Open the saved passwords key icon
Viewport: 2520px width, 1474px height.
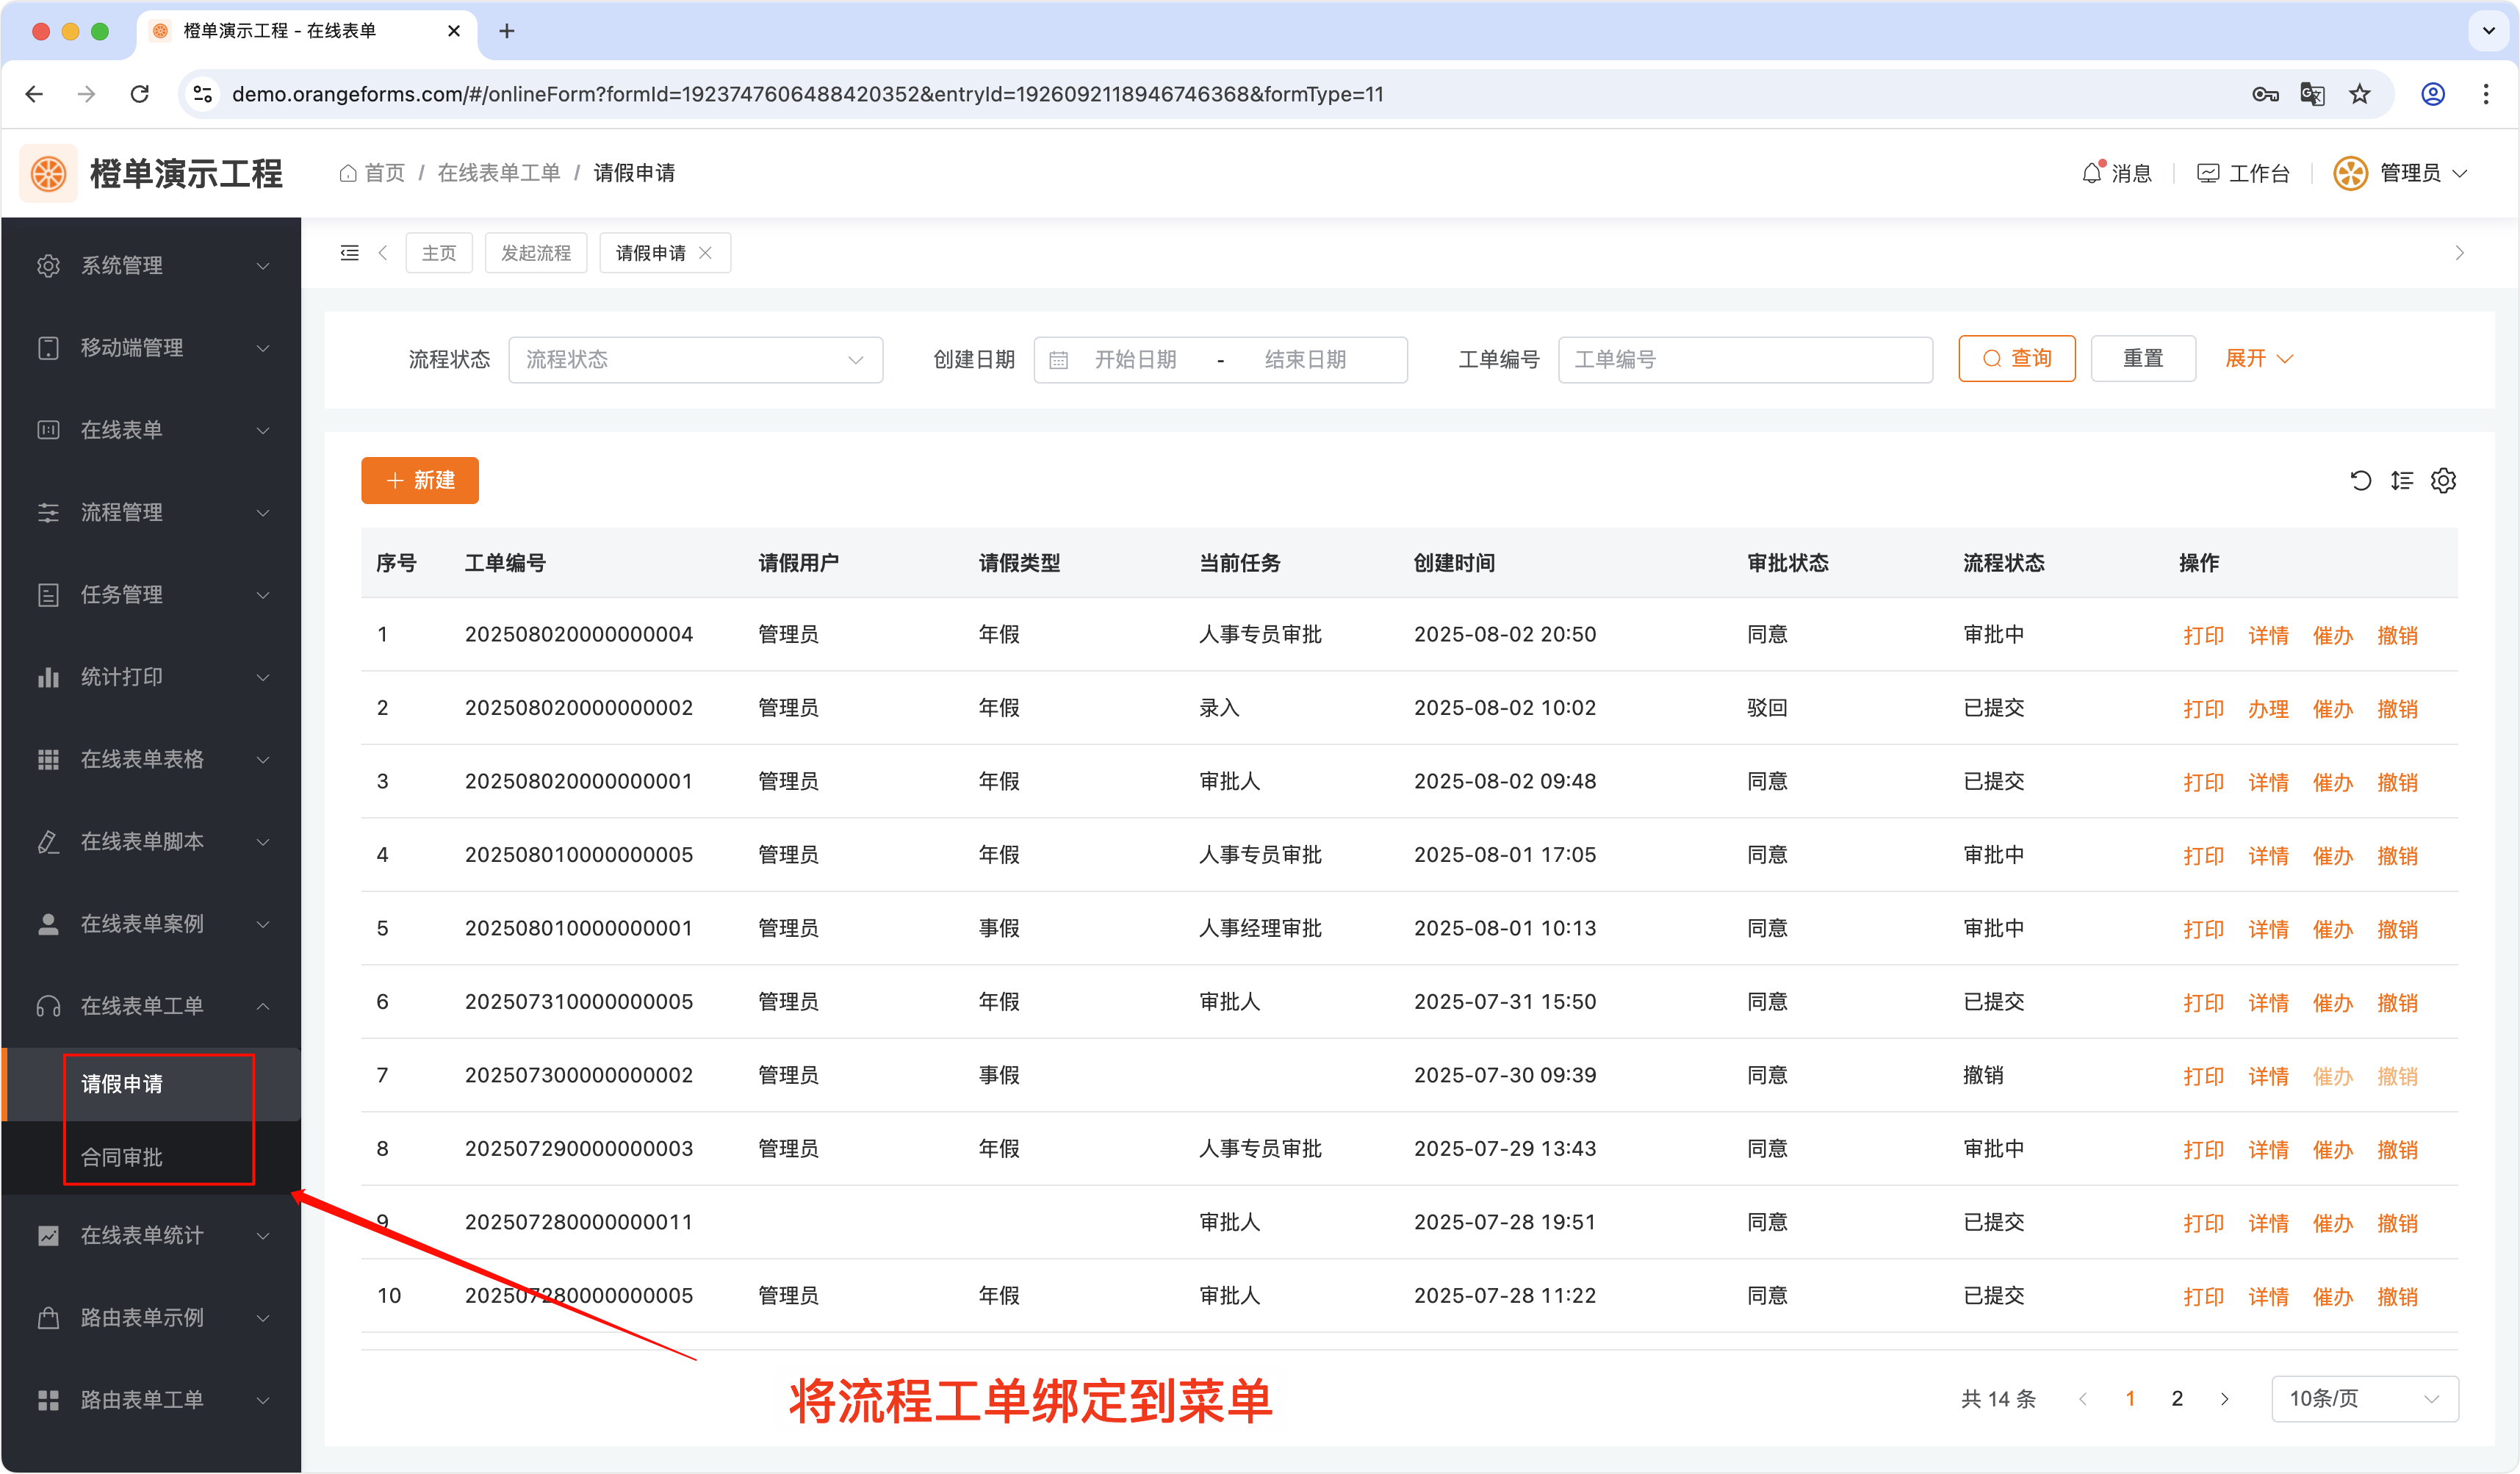(2264, 94)
